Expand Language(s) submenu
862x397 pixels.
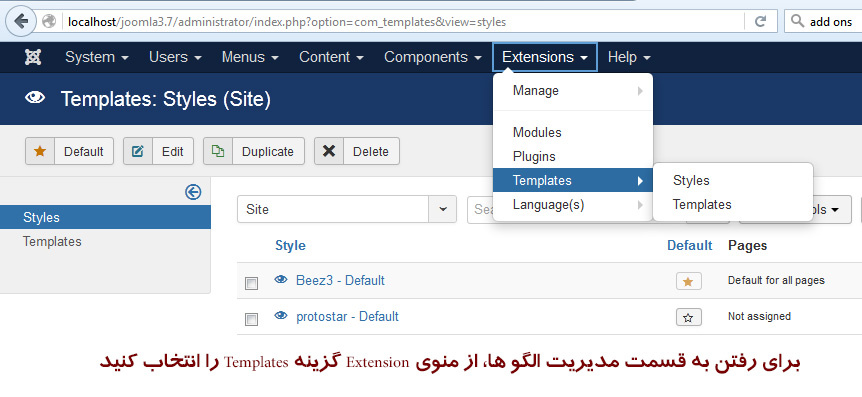[572, 205]
